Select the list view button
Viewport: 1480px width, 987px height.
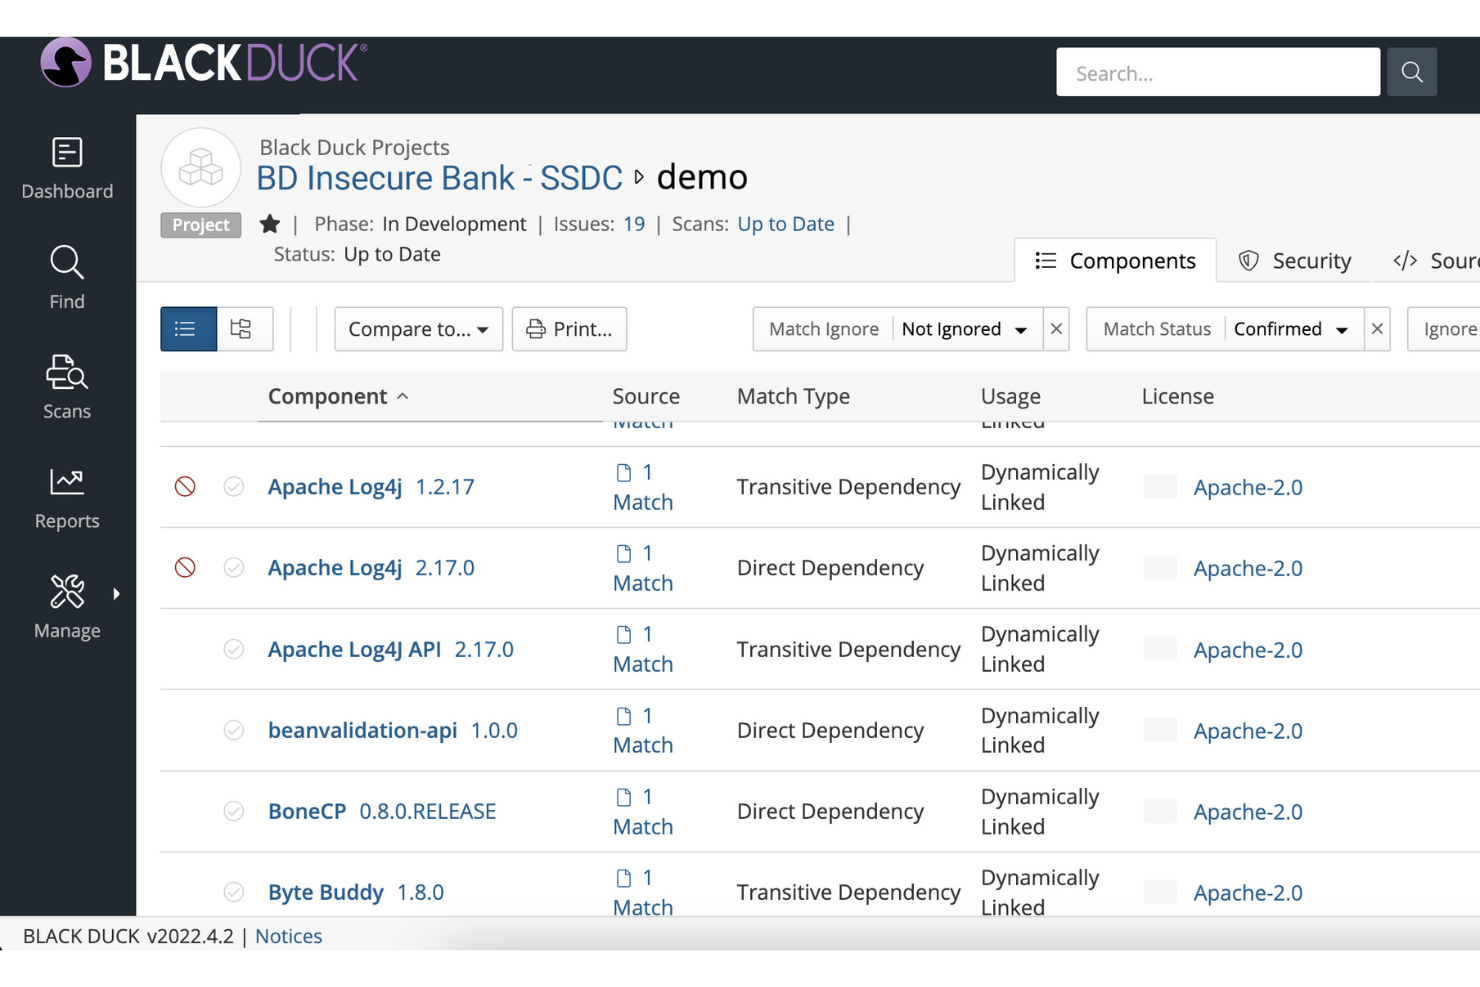tap(188, 329)
